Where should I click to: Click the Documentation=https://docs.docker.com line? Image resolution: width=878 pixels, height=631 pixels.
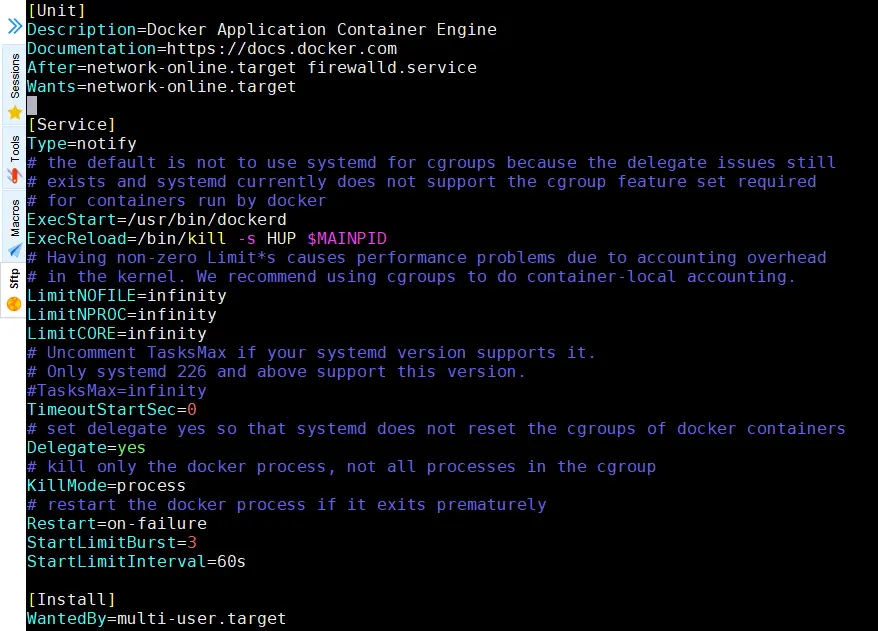click(x=212, y=49)
